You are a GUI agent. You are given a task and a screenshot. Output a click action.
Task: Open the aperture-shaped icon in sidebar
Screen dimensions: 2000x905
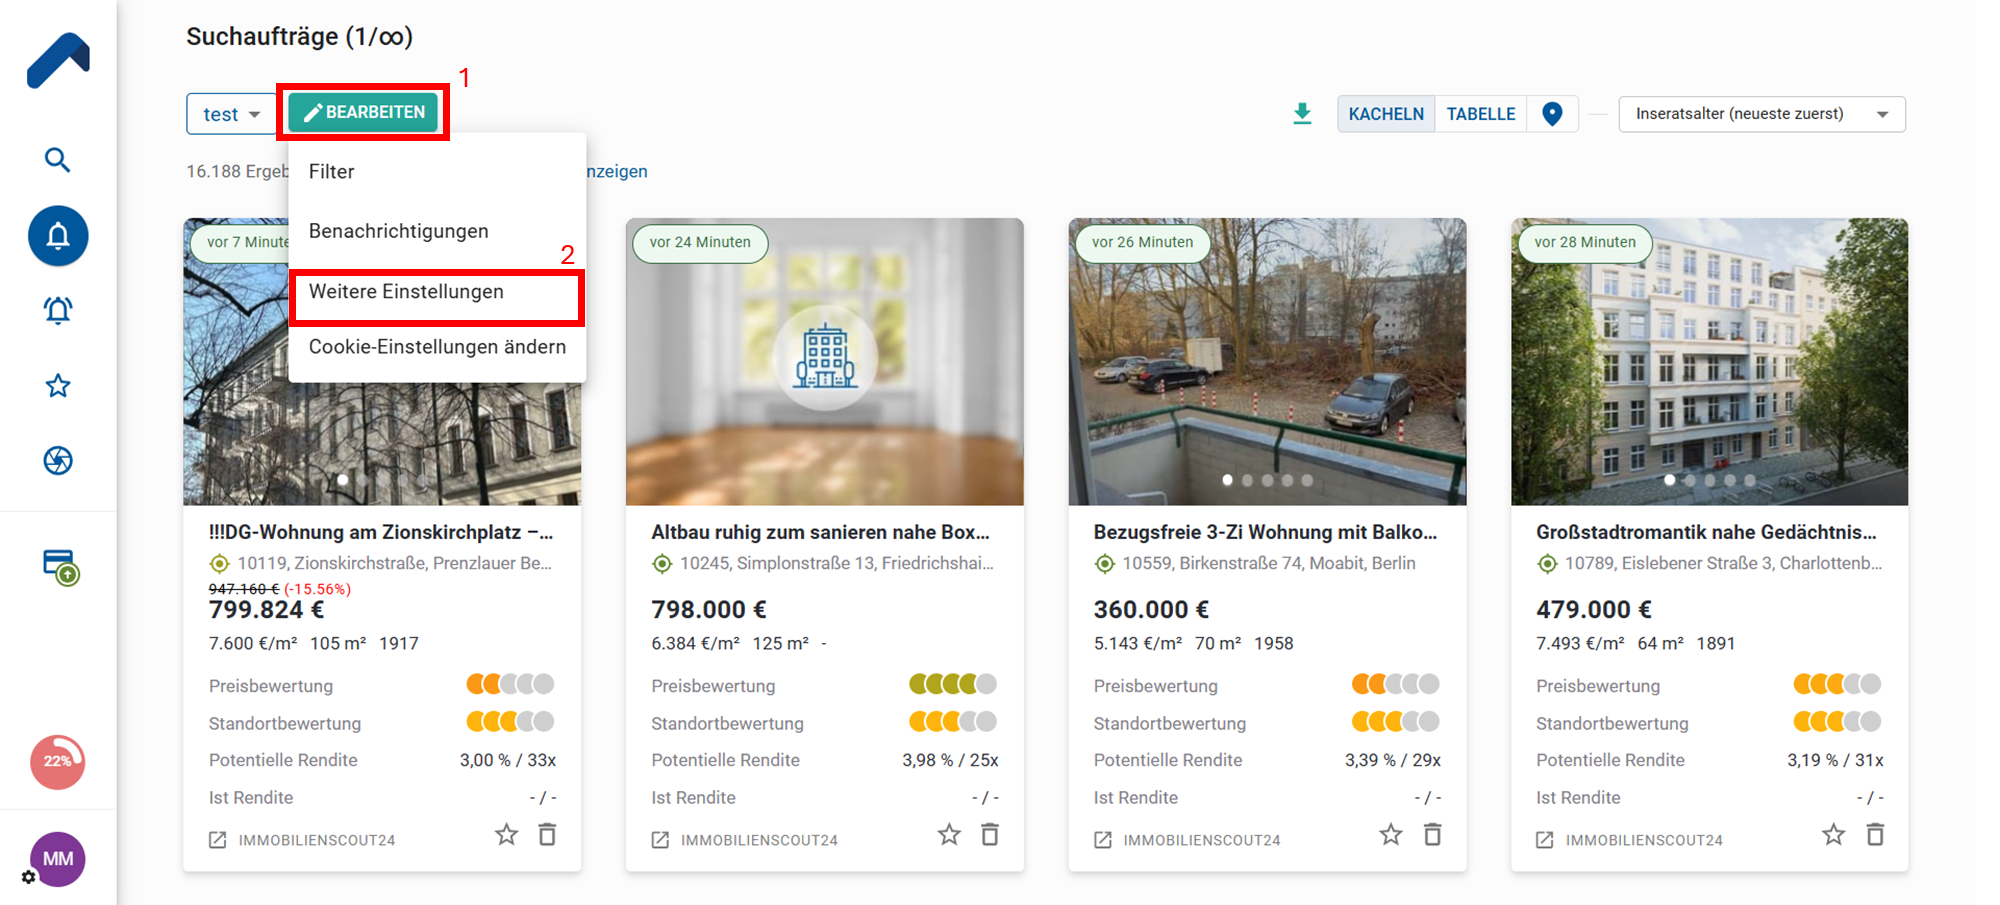point(57,461)
